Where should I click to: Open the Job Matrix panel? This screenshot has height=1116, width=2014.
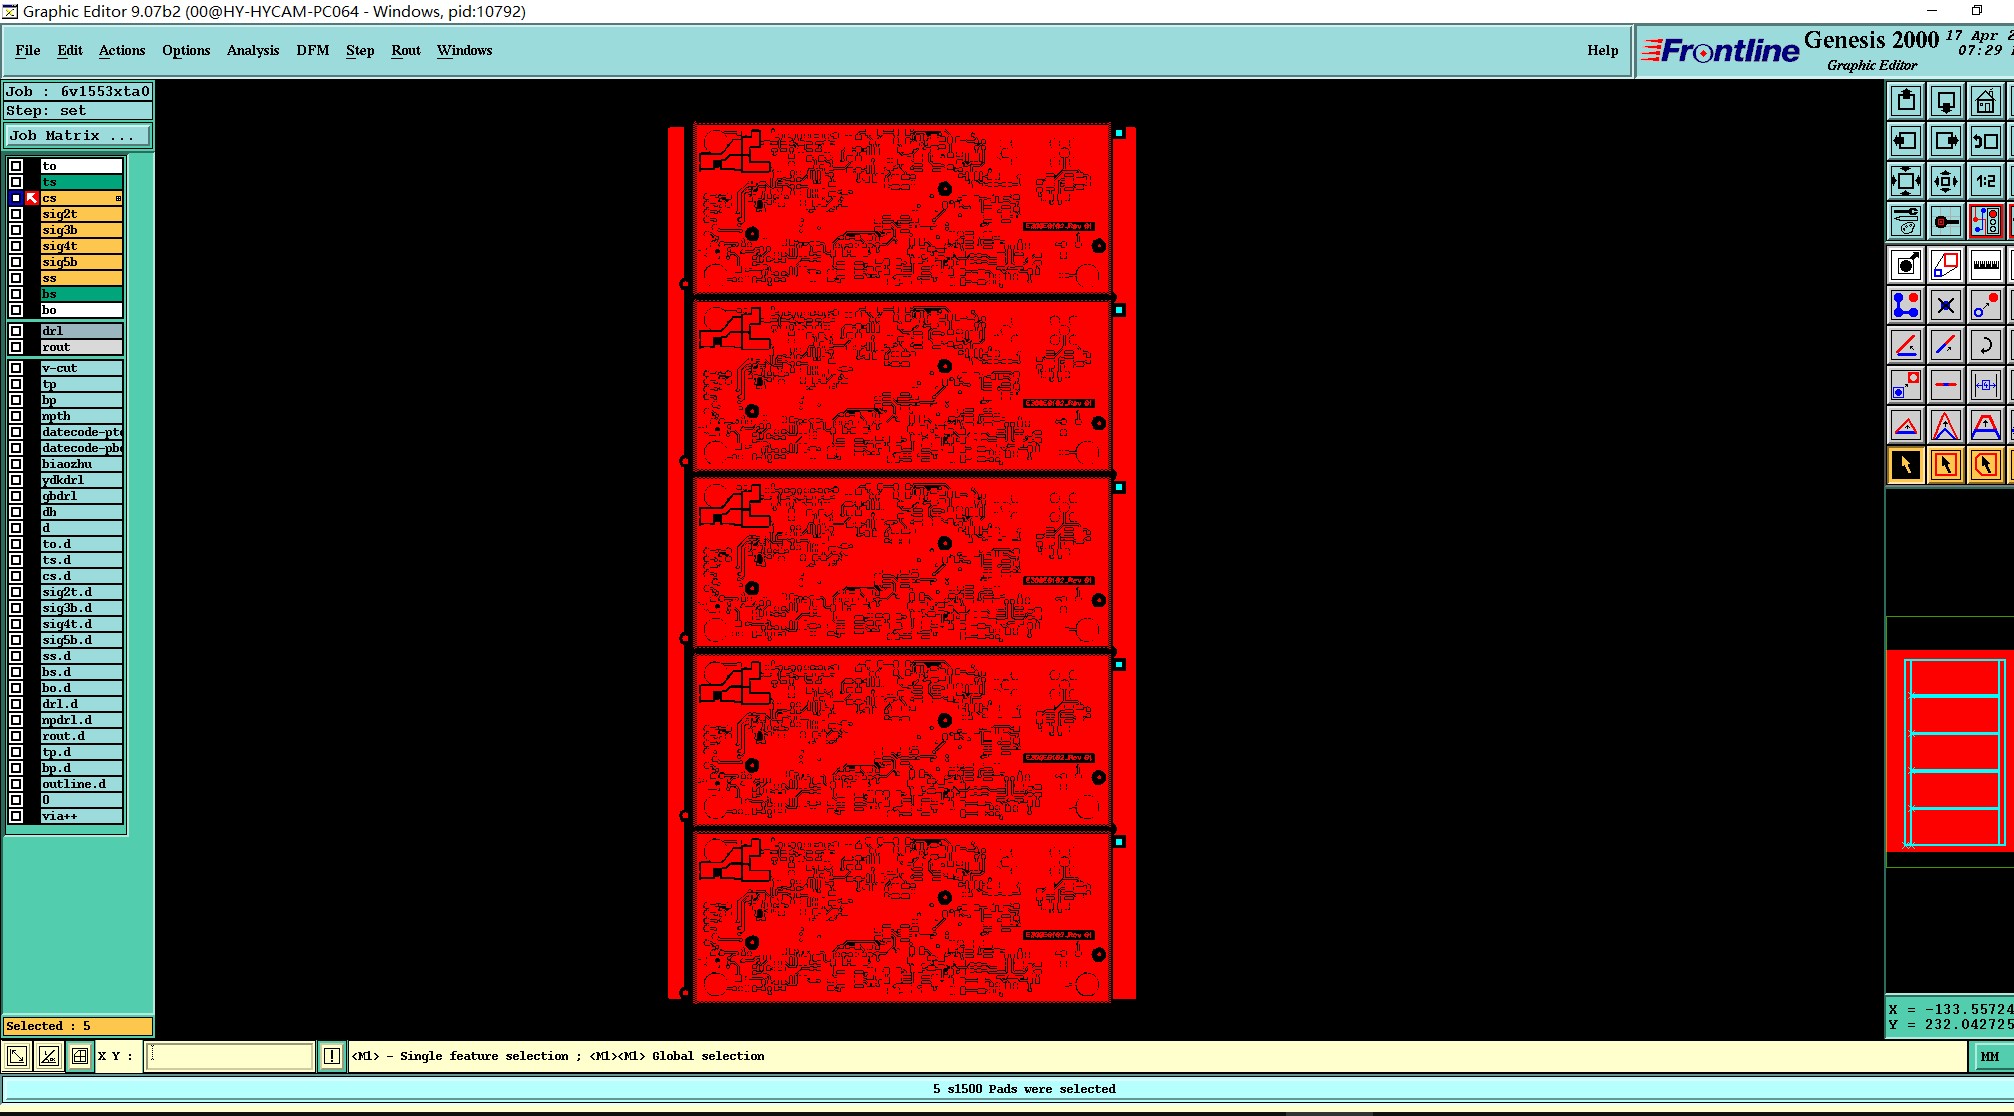(78, 136)
